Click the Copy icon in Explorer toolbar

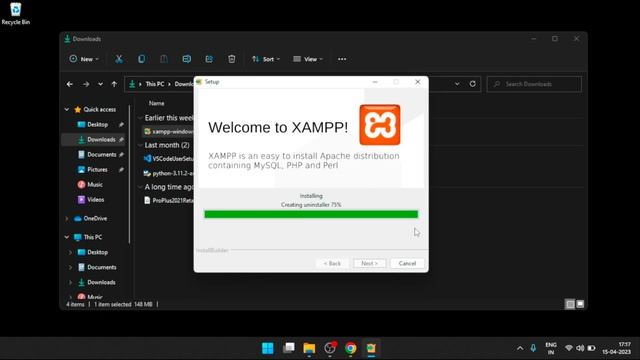click(x=141, y=59)
